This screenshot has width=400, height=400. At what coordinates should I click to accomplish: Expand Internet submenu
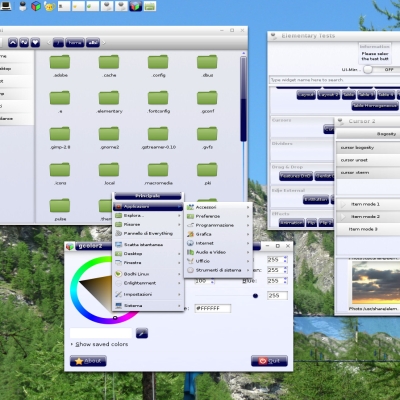click(218, 243)
